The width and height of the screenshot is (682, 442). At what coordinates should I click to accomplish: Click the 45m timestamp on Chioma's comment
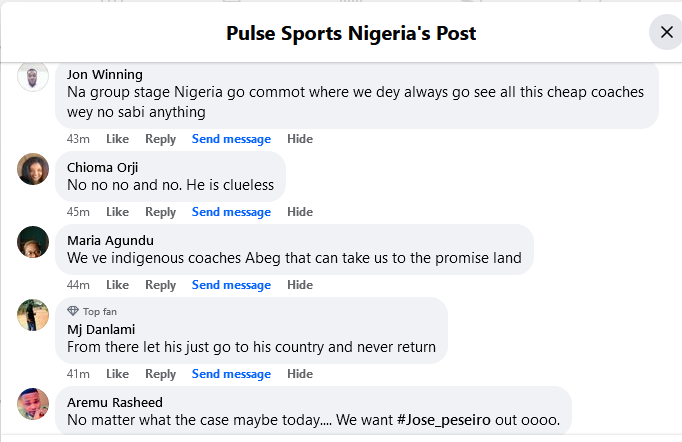[x=78, y=212]
